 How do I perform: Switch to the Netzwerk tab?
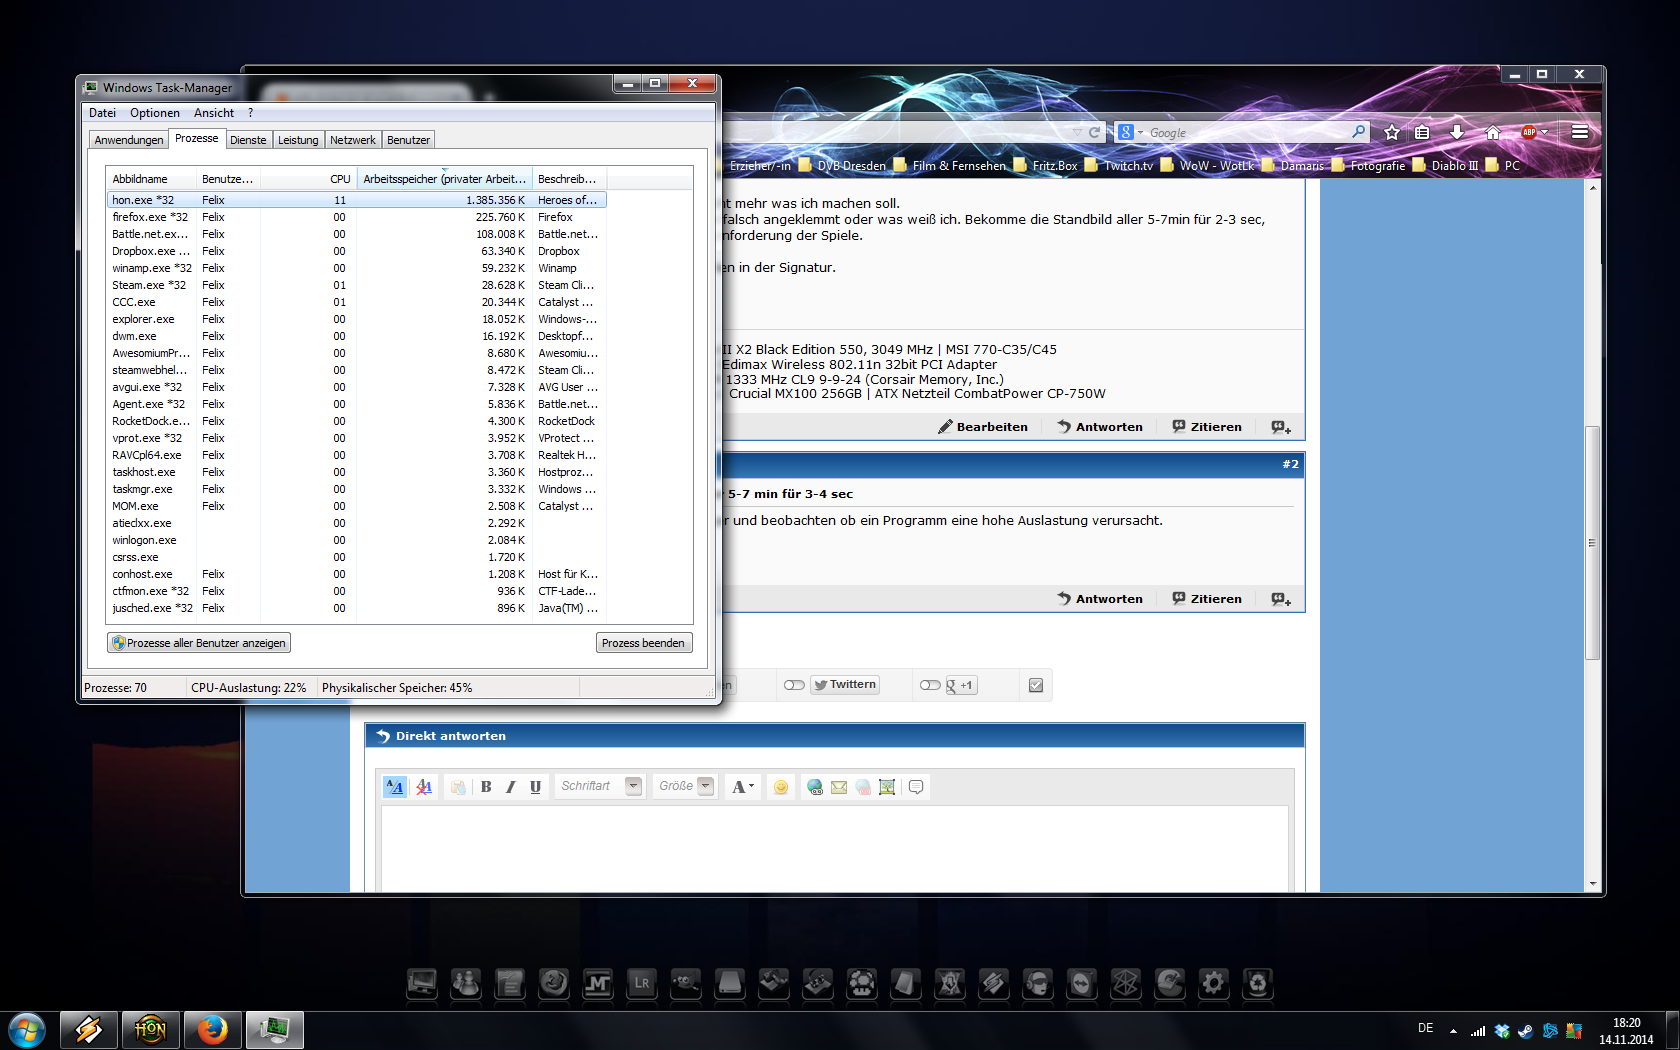point(353,140)
